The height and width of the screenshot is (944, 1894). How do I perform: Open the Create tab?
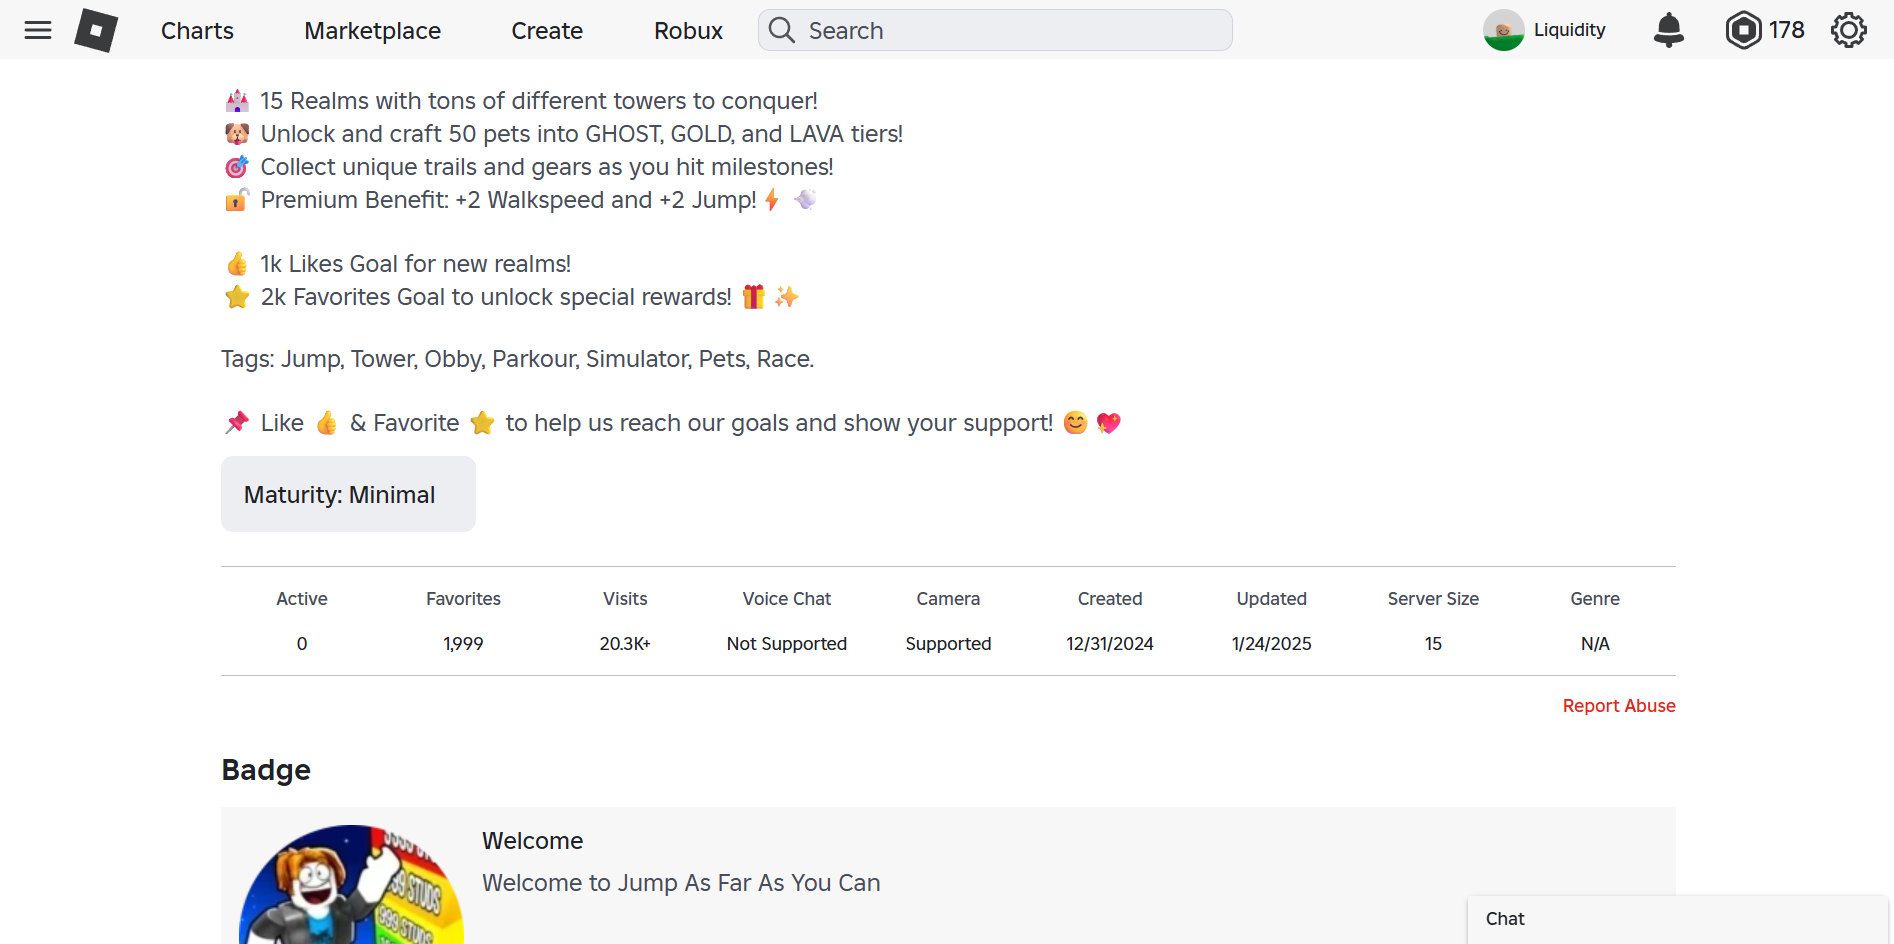[x=546, y=30]
